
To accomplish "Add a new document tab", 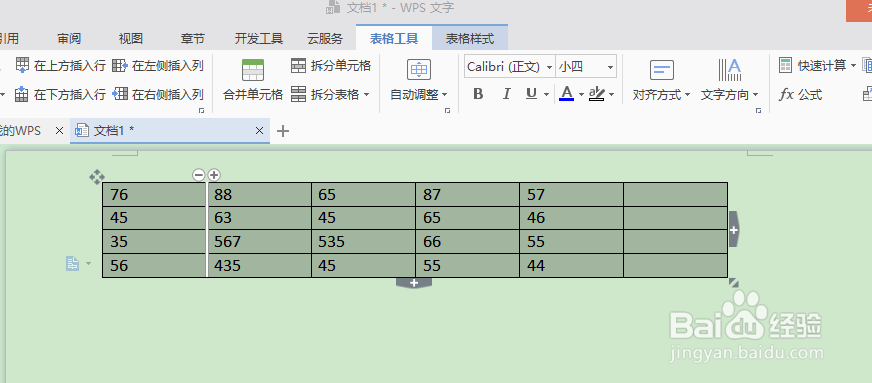I will point(283,131).
